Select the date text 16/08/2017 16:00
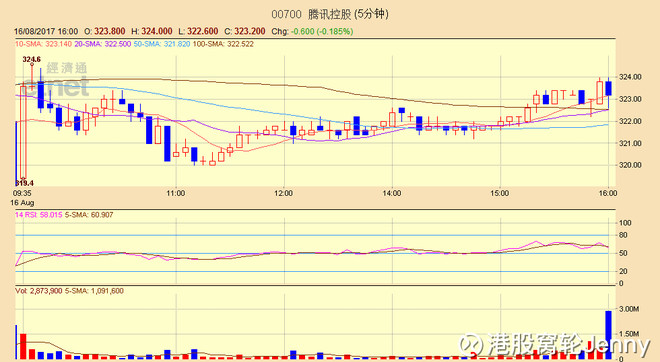Image resolution: width=660 pixels, height=362 pixels. coord(46,32)
